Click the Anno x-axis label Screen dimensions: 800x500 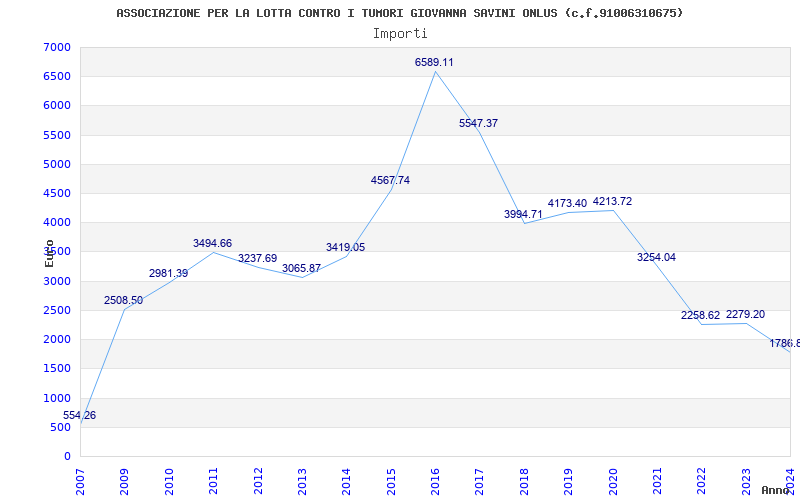[775, 490]
